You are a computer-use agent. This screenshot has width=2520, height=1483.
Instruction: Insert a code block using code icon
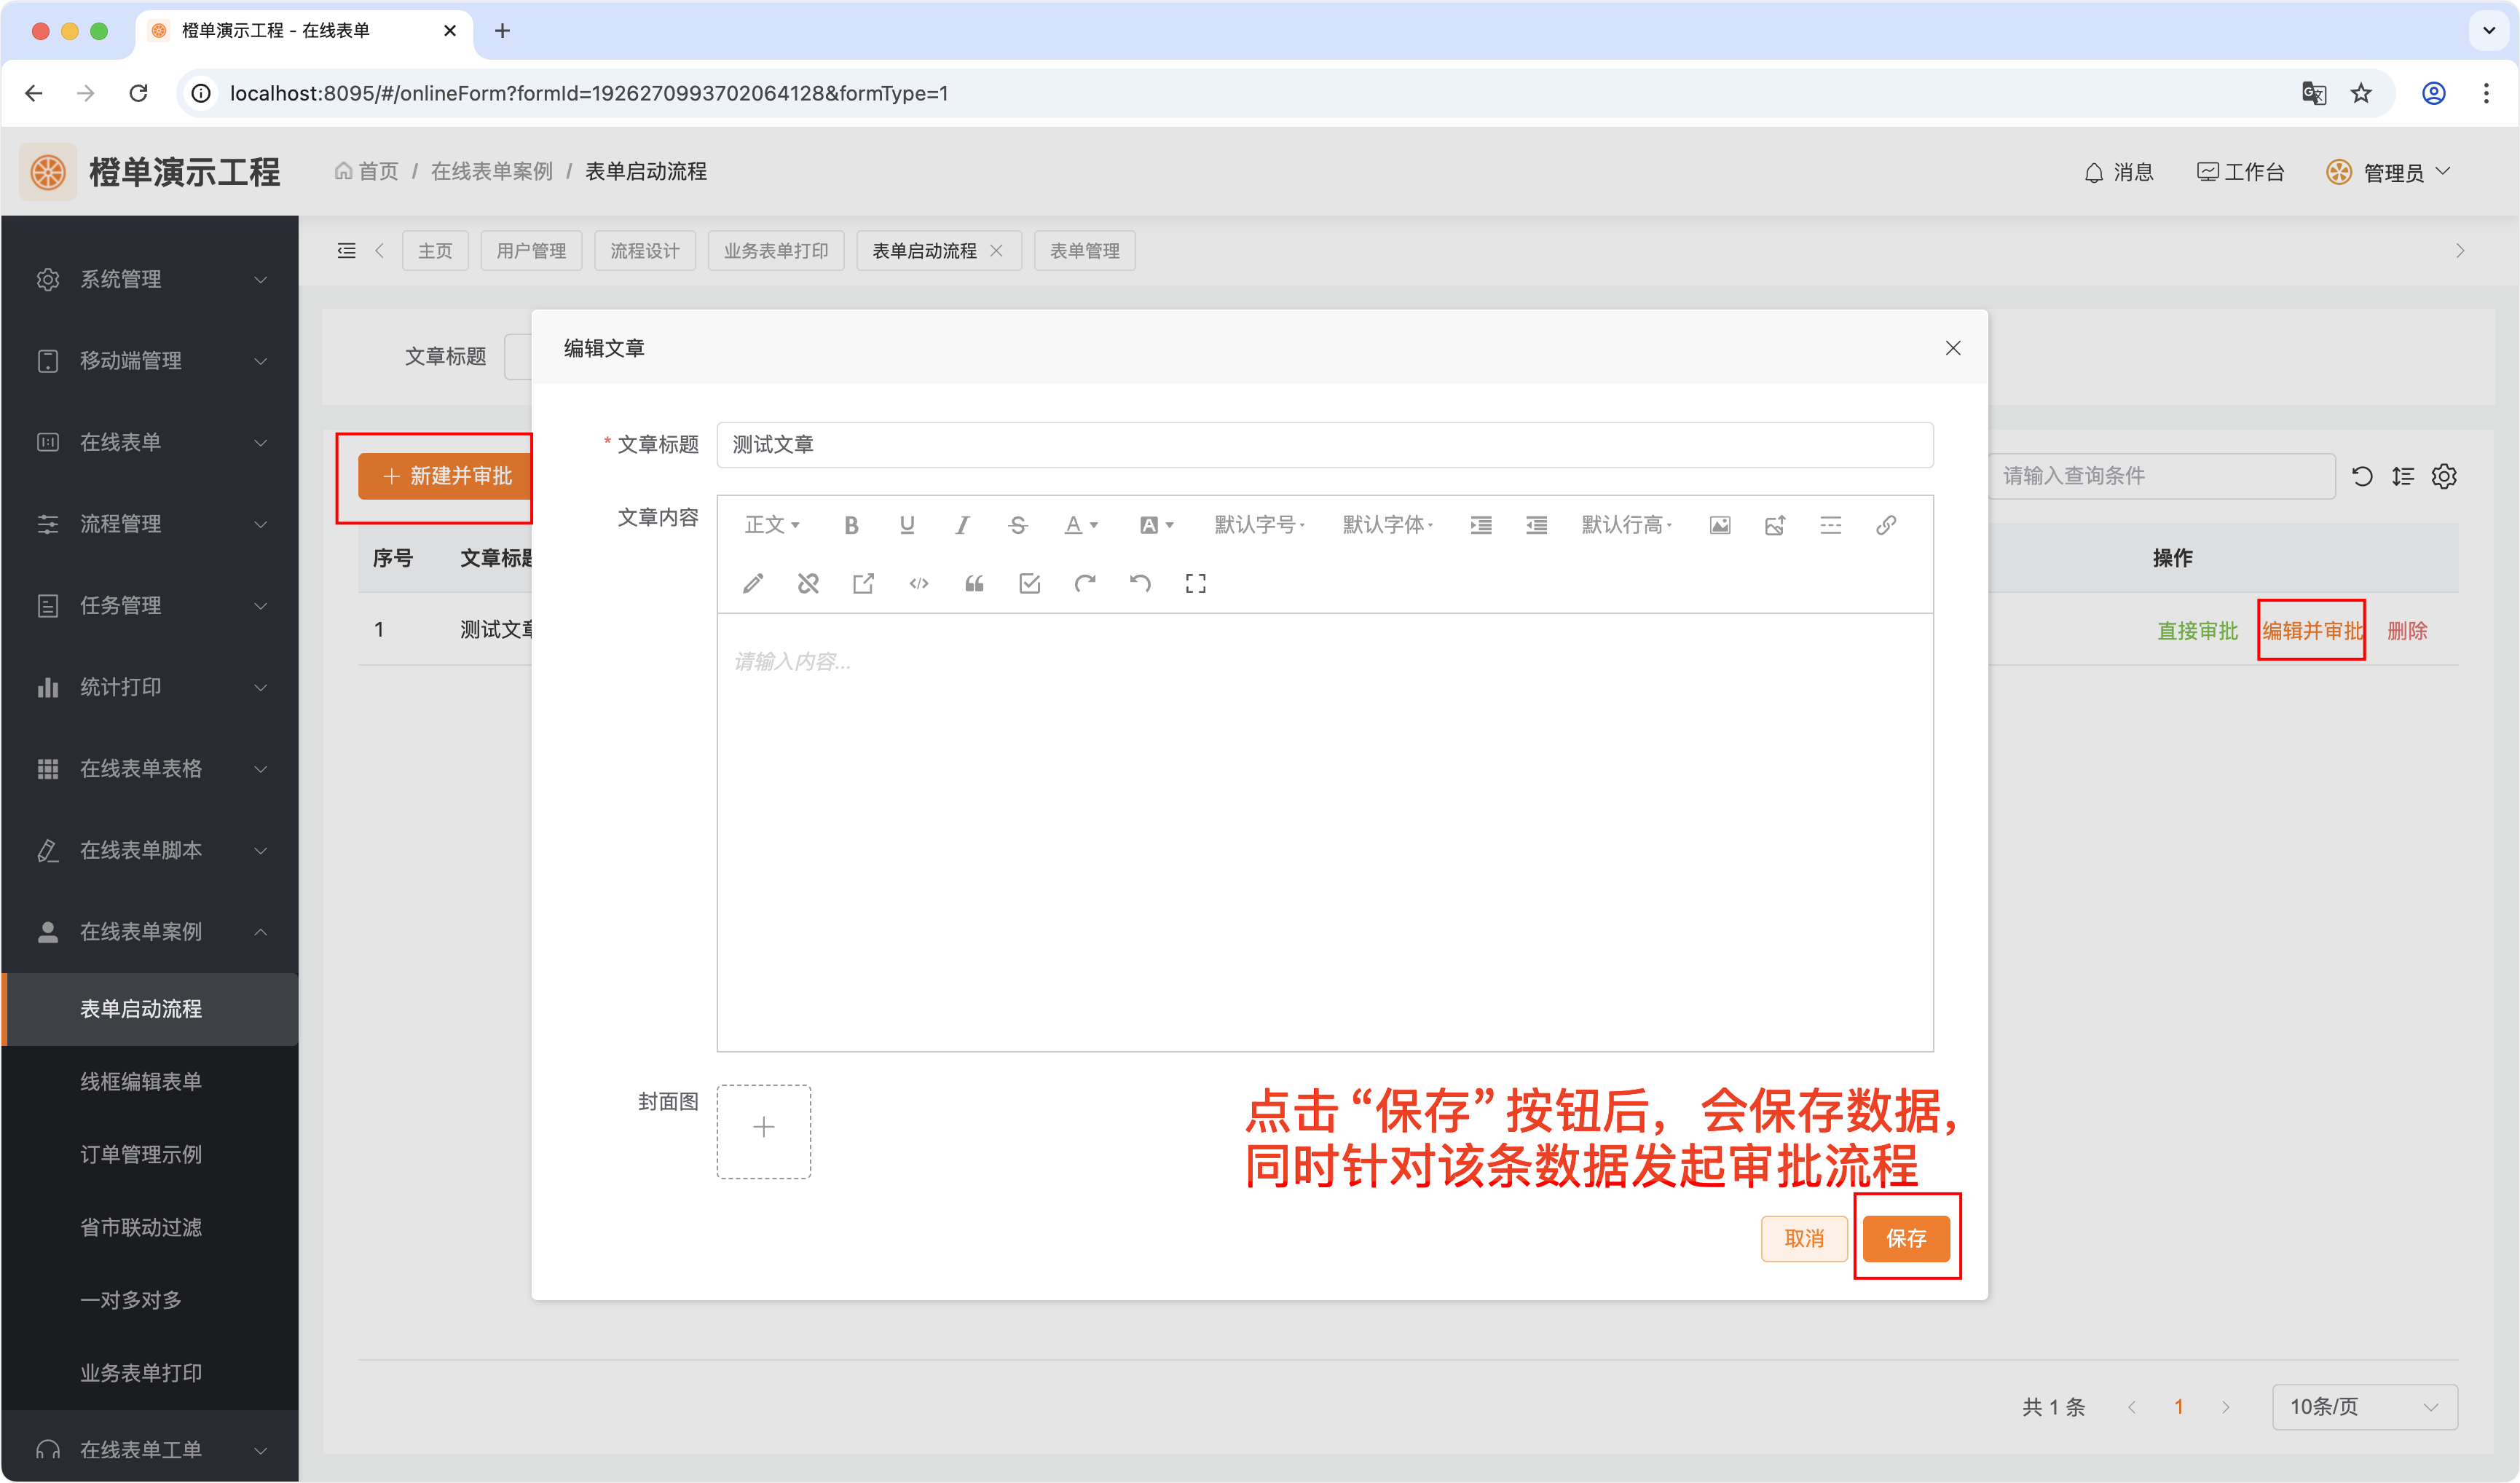coord(919,583)
